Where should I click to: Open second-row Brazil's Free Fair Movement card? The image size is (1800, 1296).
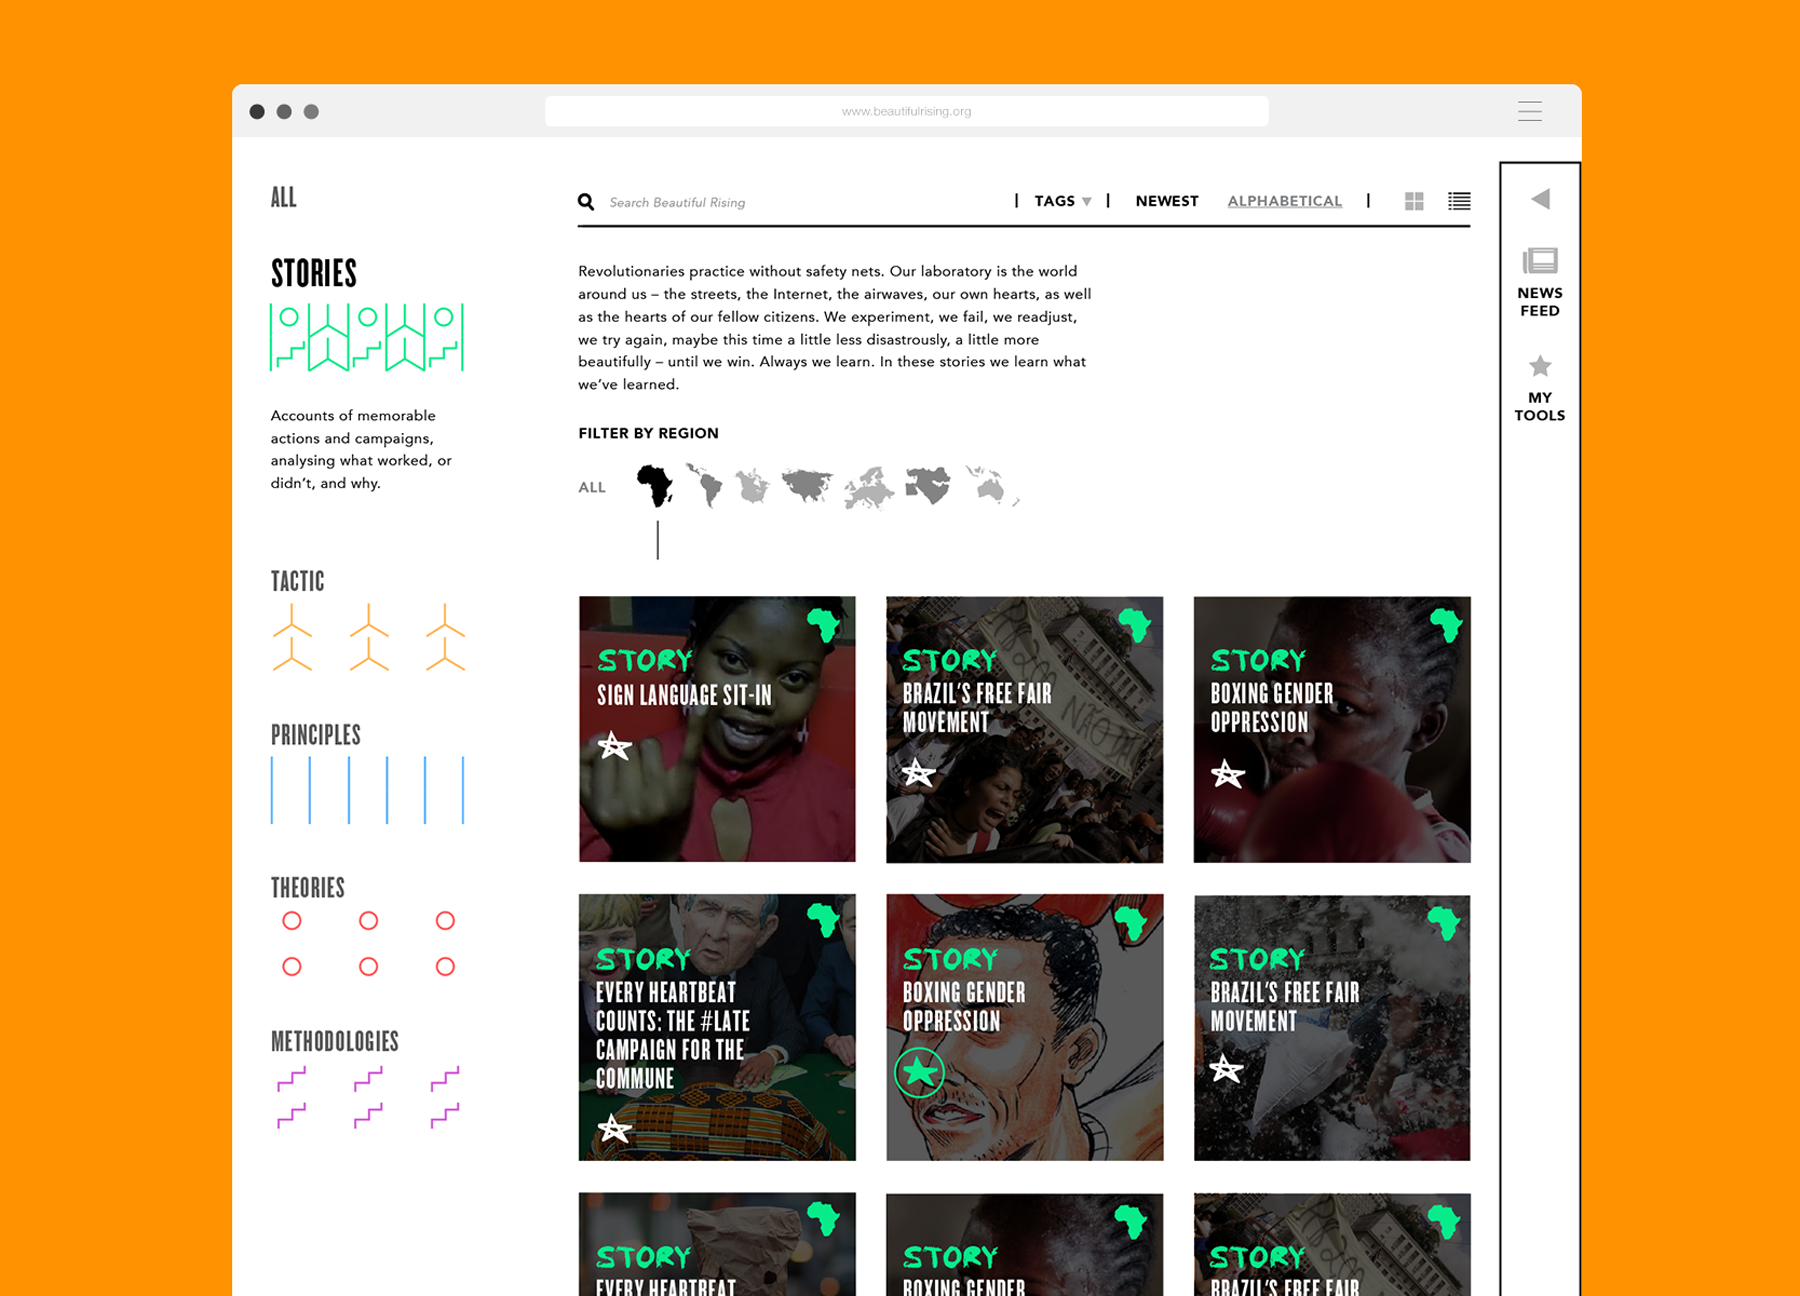click(x=1332, y=1027)
